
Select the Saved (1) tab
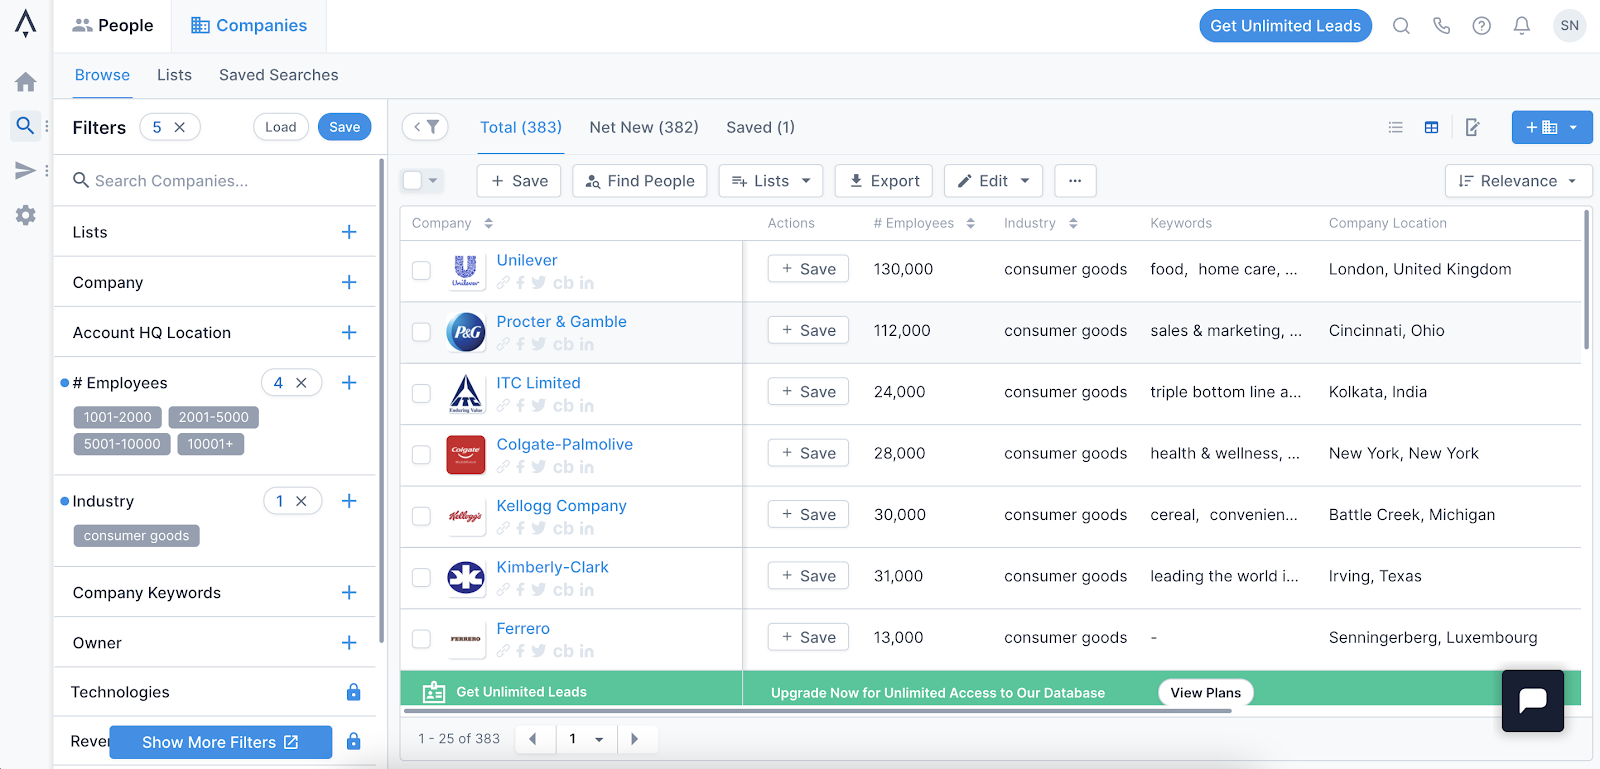pos(760,127)
